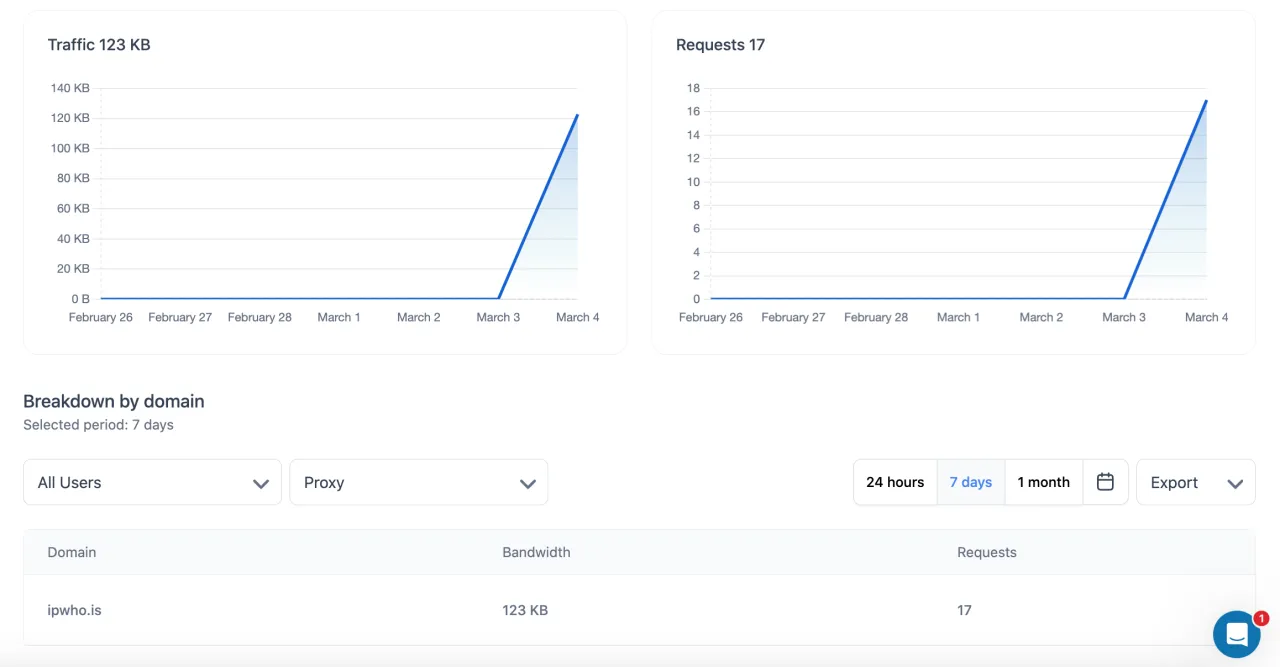
Task: Open the chat support widget
Action: (1236, 635)
